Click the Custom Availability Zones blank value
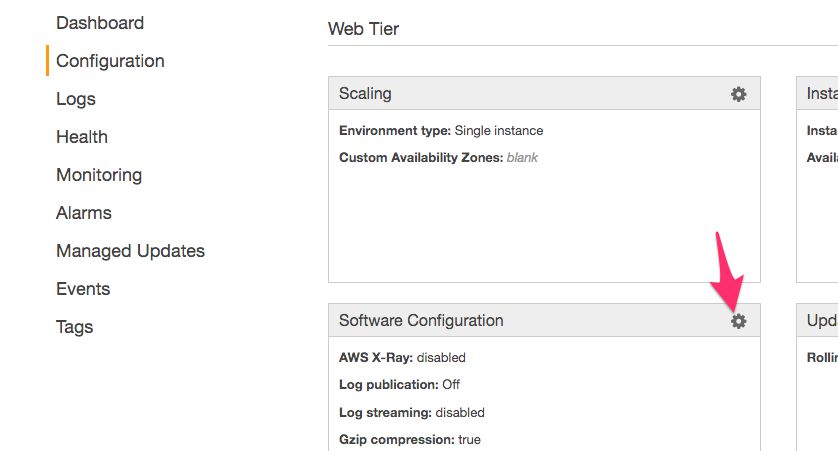This screenshot has height=451, width=838. coord(522,158)
